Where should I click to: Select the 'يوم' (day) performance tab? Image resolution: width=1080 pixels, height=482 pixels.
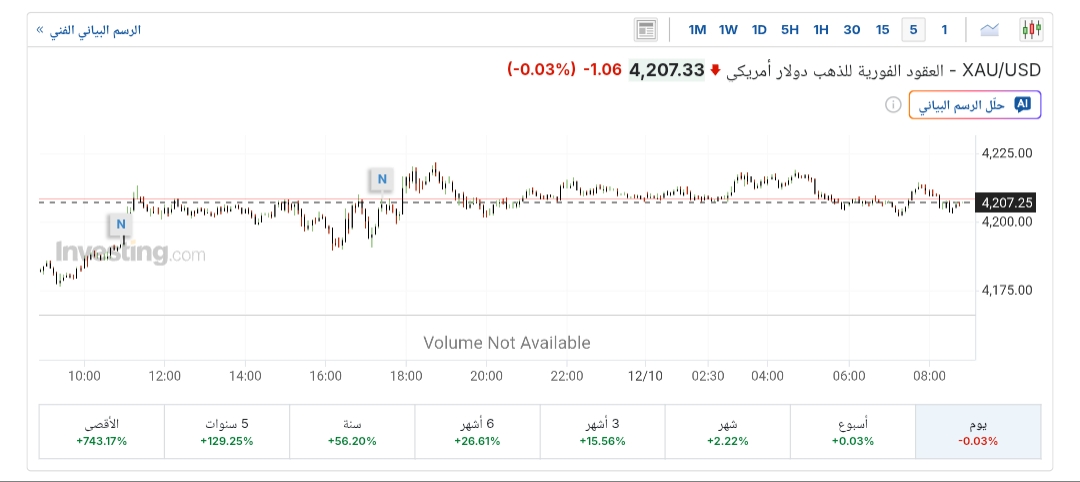tap(978, 432)
